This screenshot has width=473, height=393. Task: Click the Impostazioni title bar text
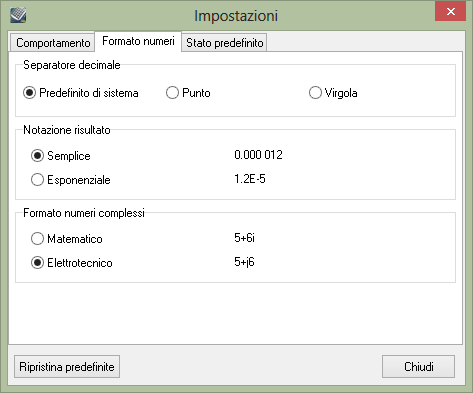(x=236, y=16)
